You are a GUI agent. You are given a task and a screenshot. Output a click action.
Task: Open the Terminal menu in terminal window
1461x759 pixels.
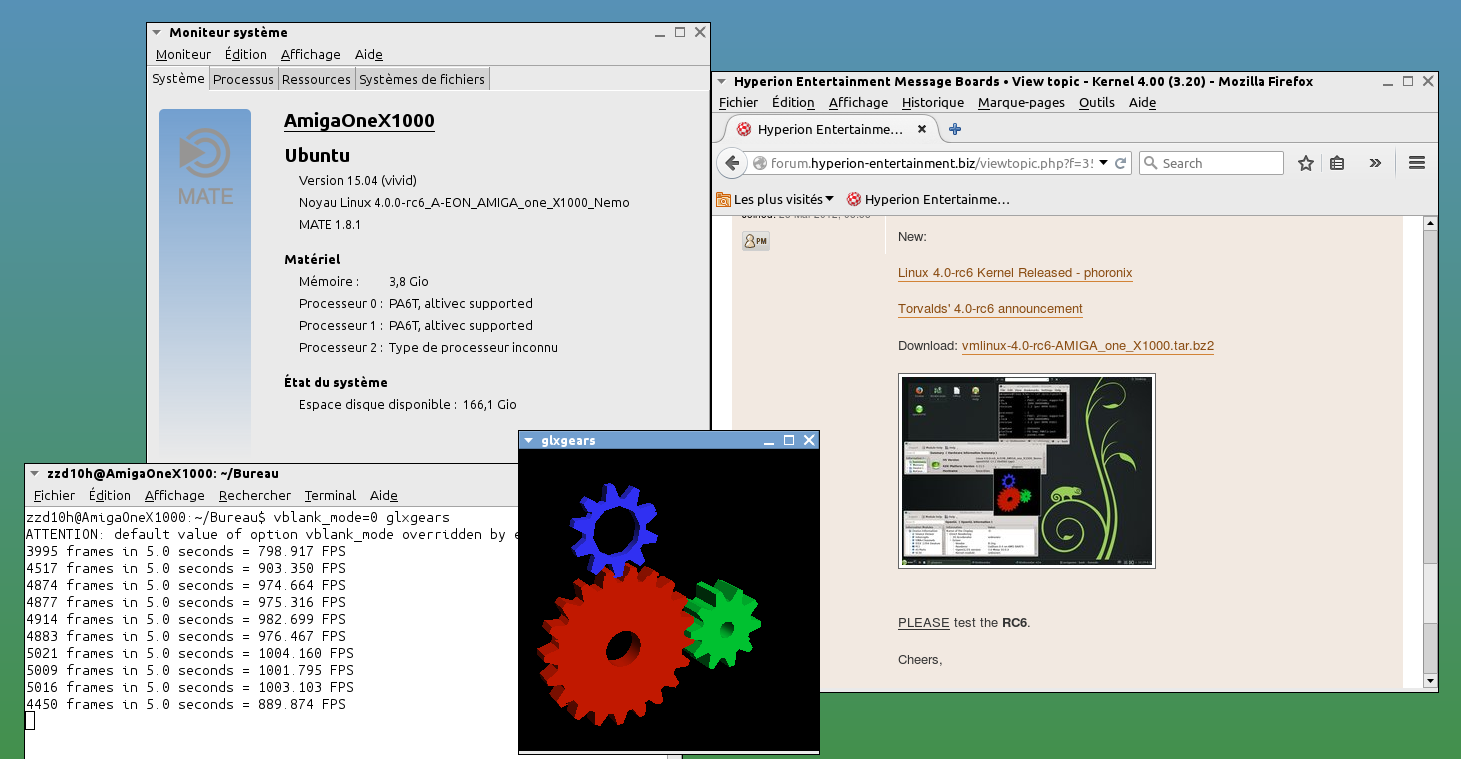[330, 495]
